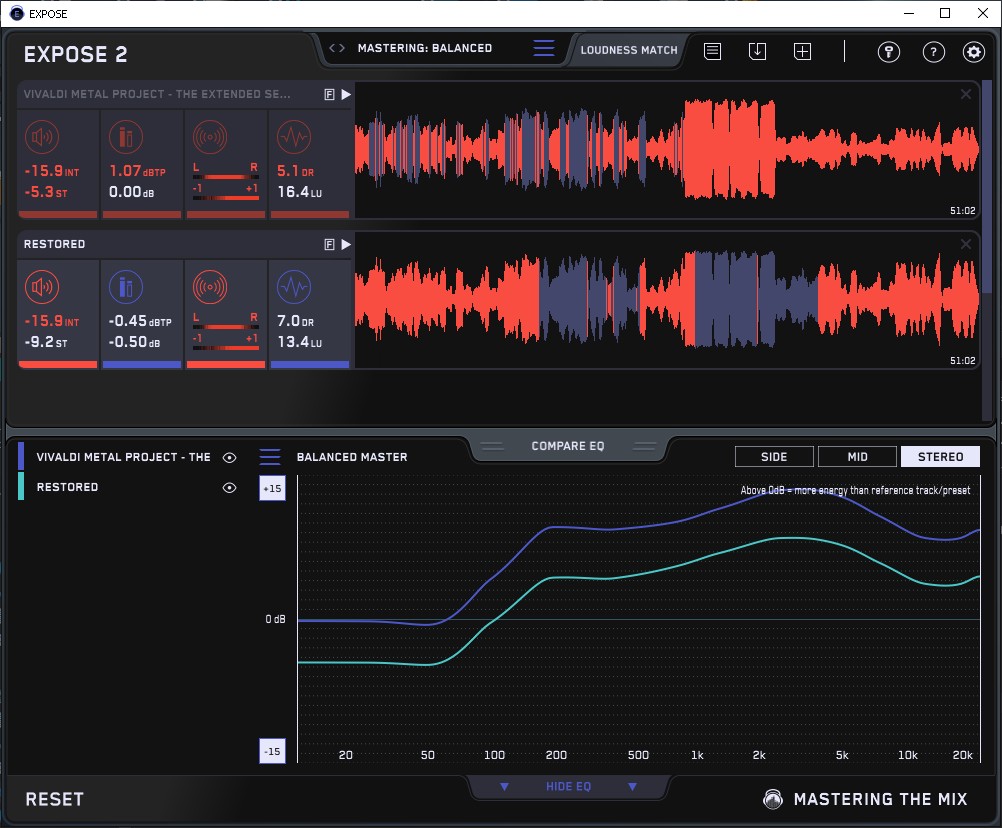
Task: Click the Restored track title in track list
Action: tap(54, 244)
